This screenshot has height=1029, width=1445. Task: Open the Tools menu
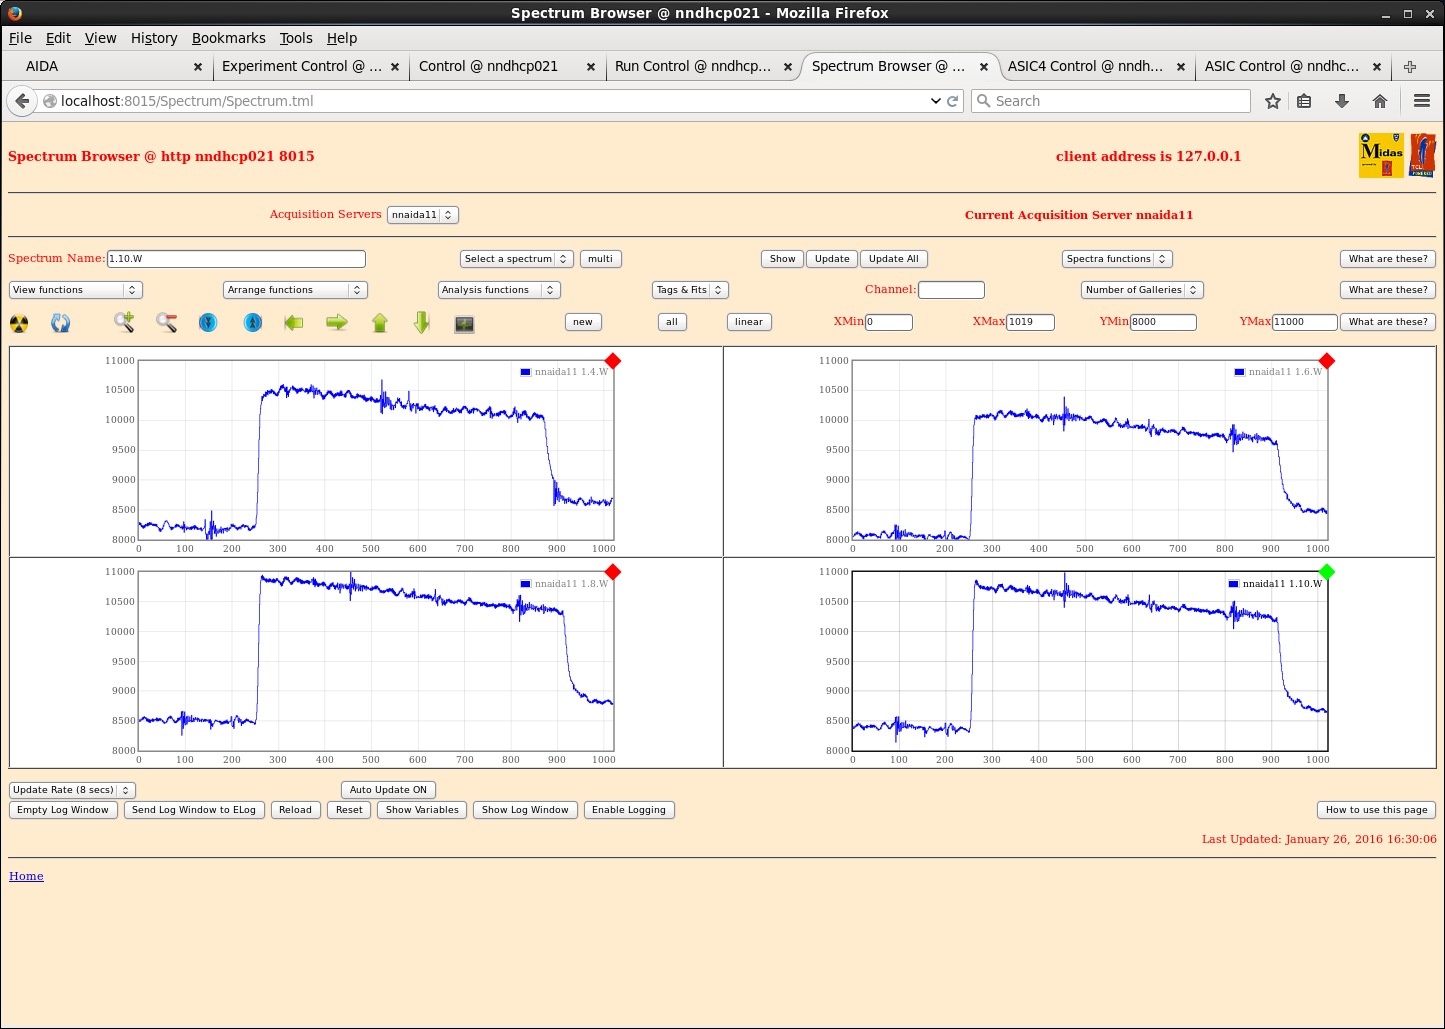[x=296, y=38]
